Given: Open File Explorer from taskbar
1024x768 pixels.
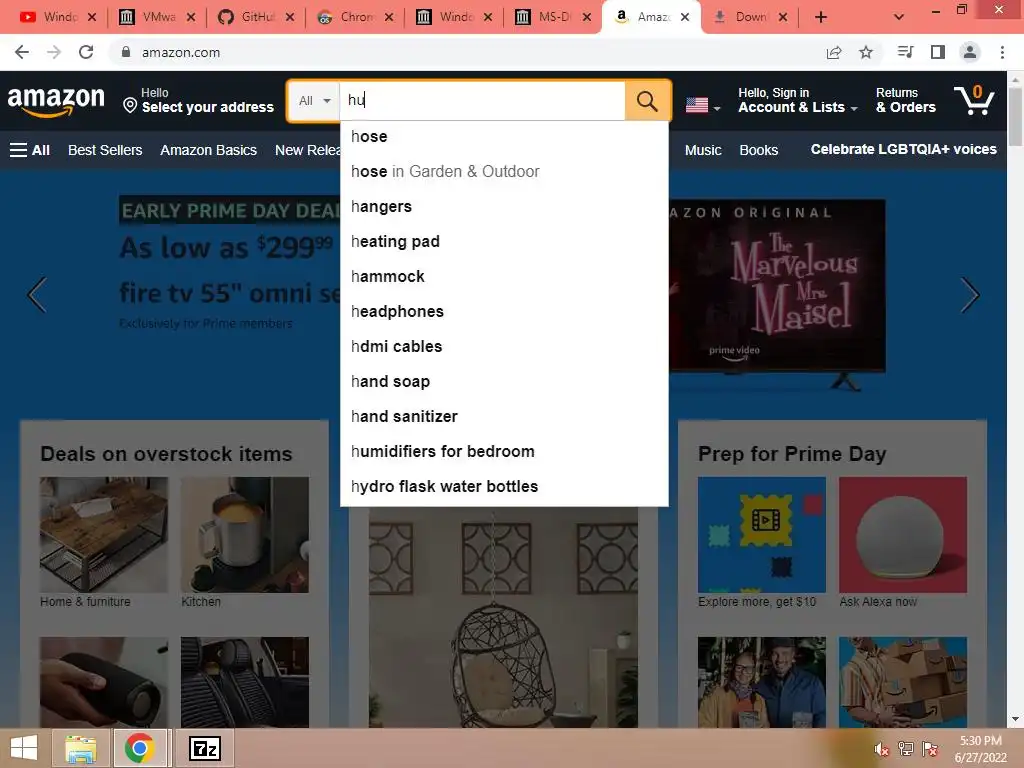Looking at the screenshot, I should point(81,748).
